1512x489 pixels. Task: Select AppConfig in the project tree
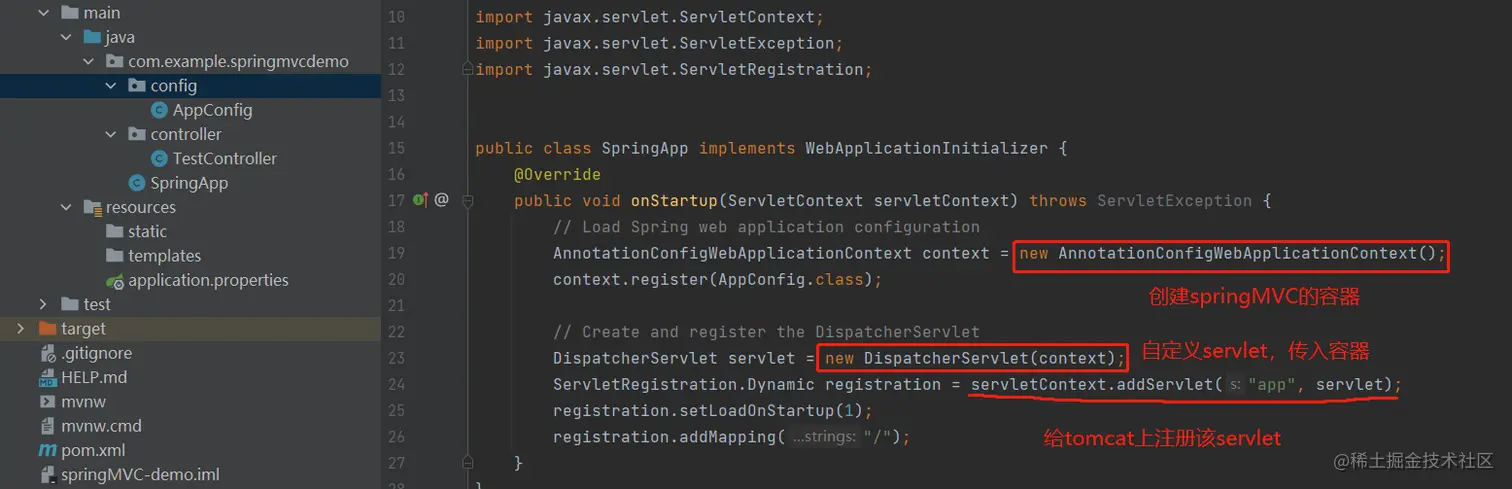click(212, 110)
